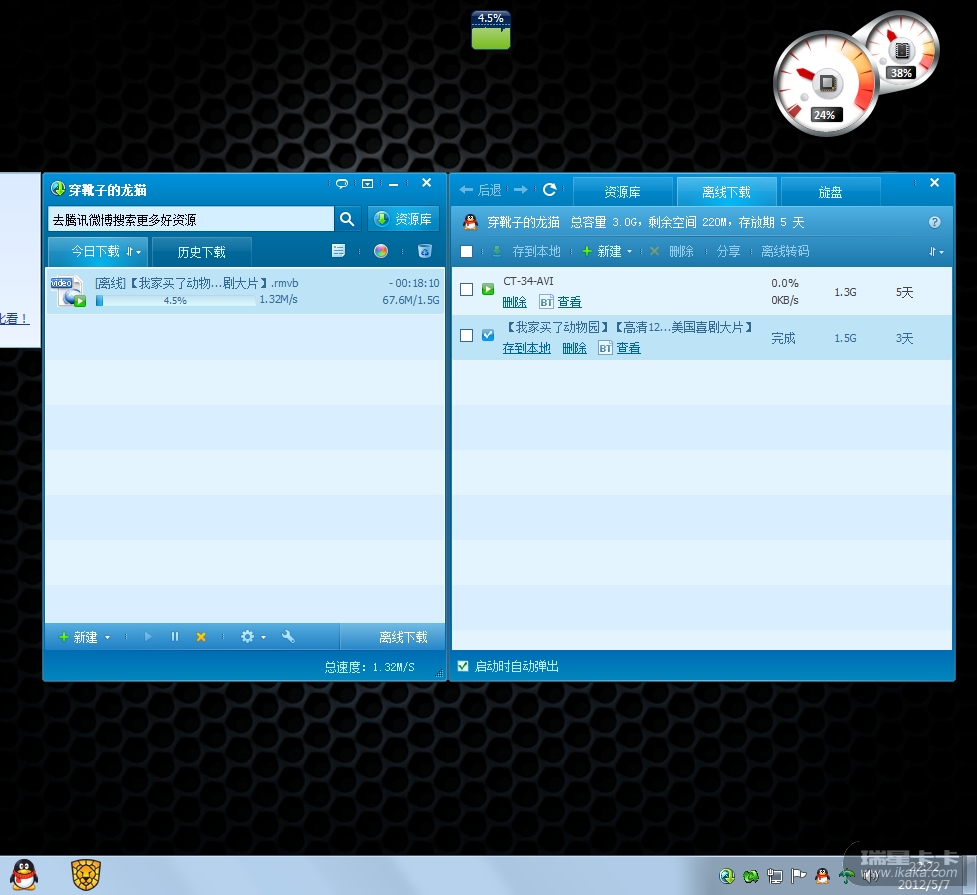Click the 38% memory gauge widget
Viewport: 977px width, 895px height.
pyautogui.click(x=901, y=50)
